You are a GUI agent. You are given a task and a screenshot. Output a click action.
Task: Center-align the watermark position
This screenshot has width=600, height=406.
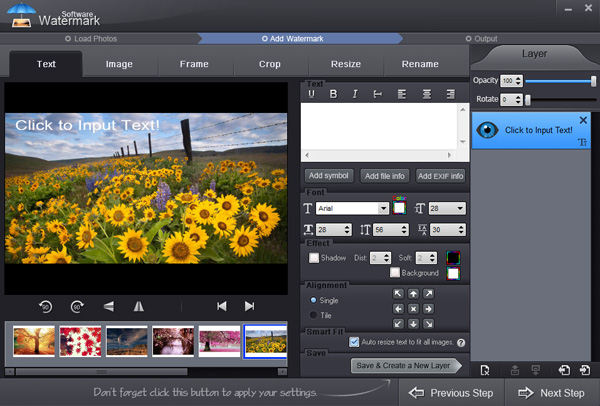[413, 309]
